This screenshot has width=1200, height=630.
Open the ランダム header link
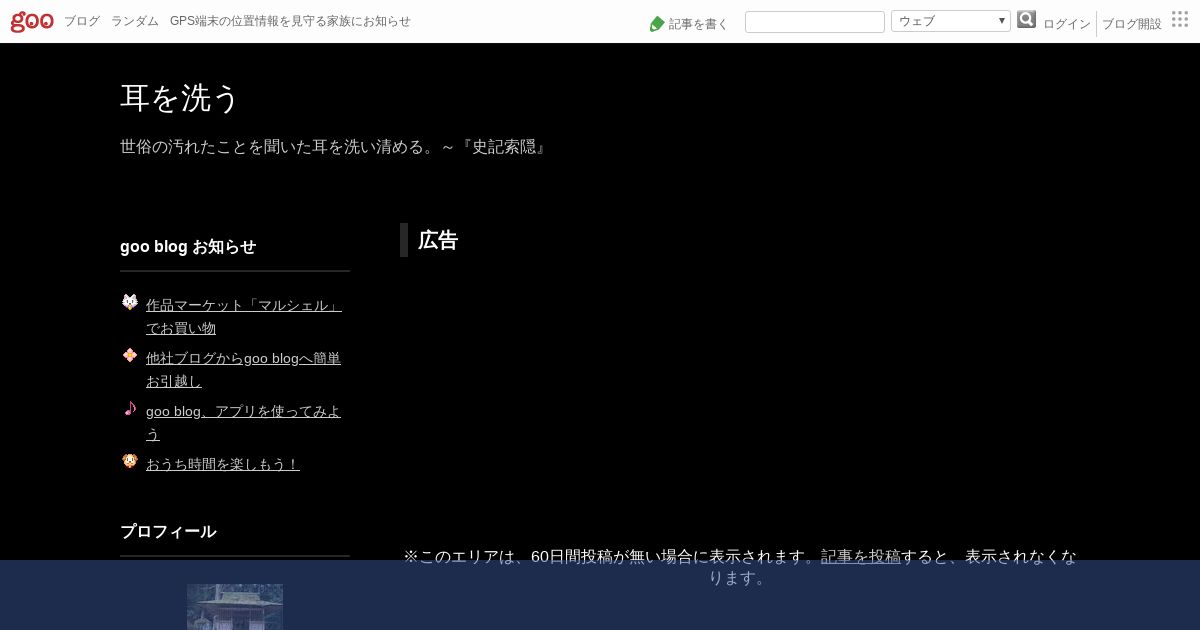135,21
